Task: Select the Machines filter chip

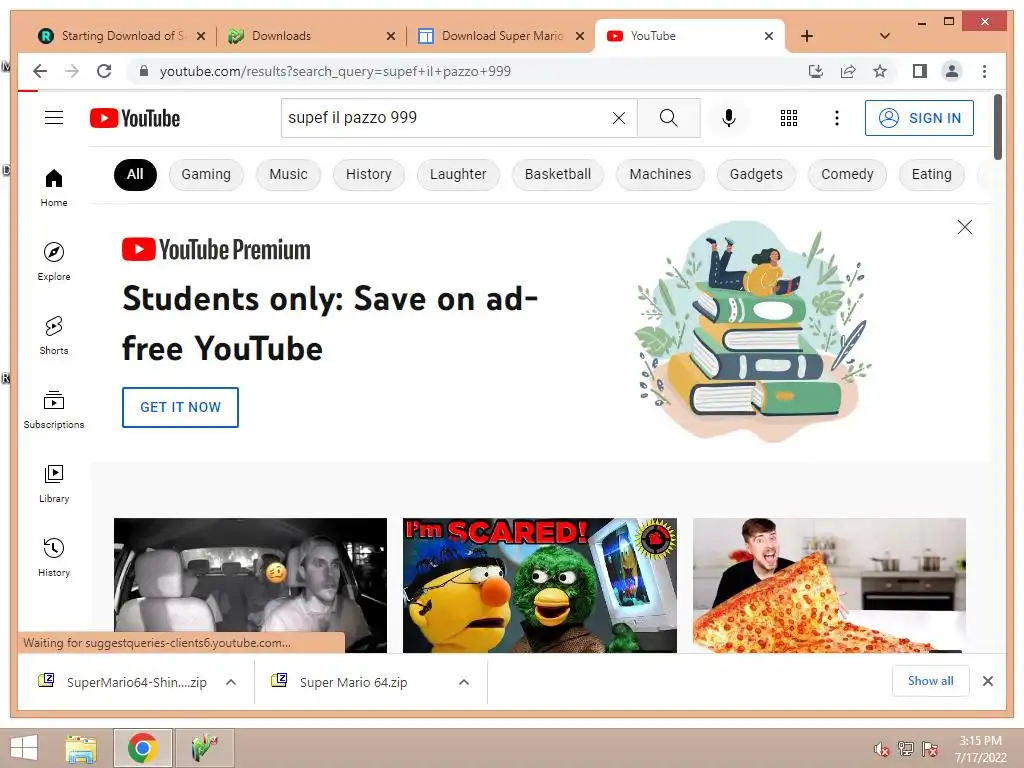Action: tap(660, 174)
